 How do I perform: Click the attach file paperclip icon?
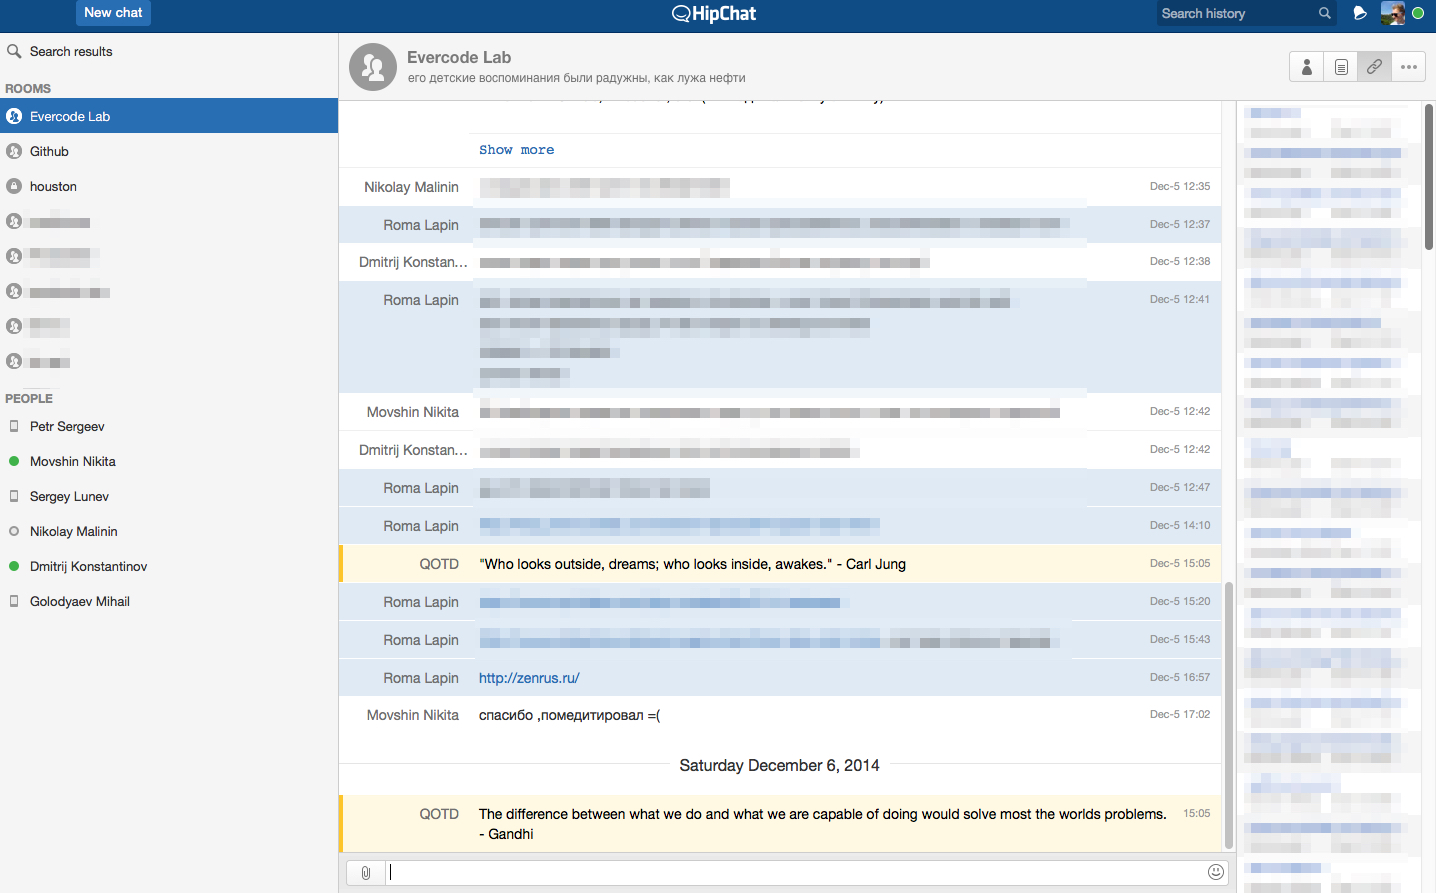coord(366,872)
